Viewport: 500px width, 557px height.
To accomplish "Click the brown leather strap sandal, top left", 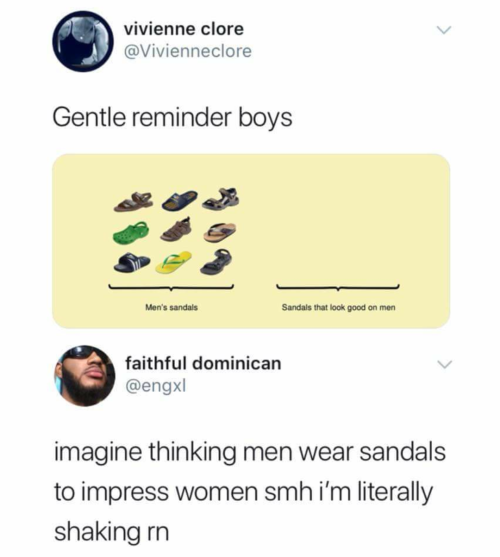I will [x=134, y=202].
